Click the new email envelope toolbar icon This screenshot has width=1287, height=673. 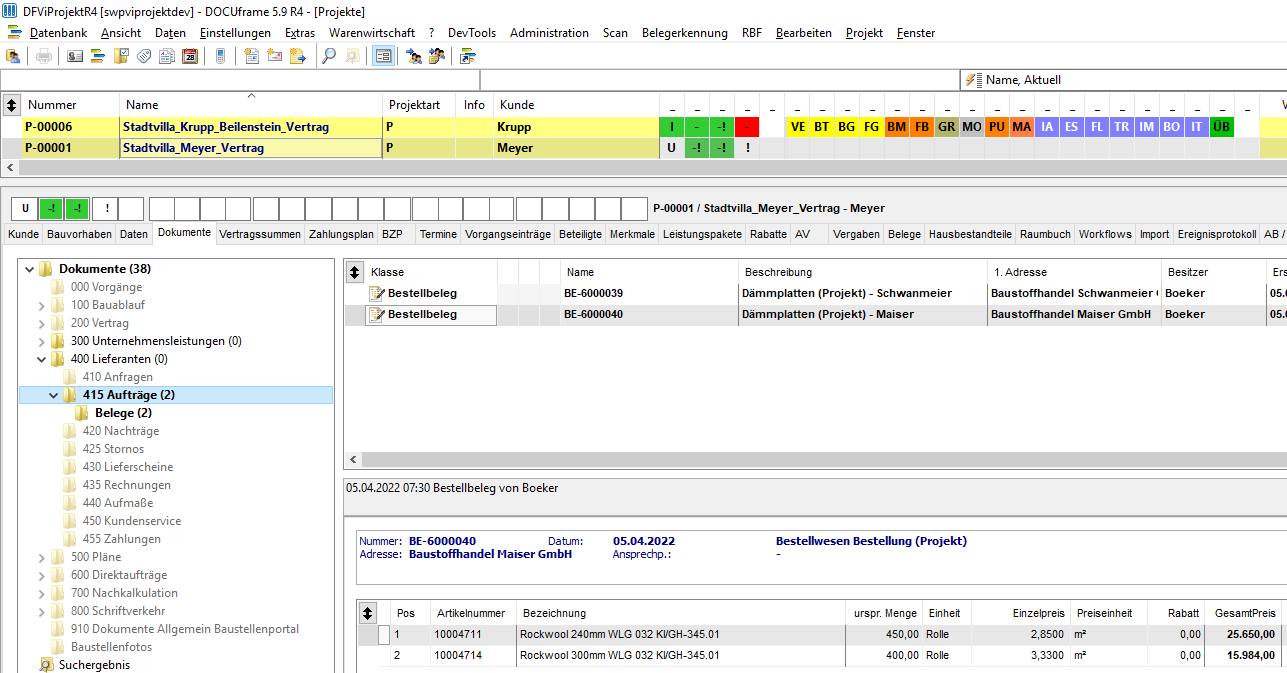pyautogui.click(x=274, y=56)
